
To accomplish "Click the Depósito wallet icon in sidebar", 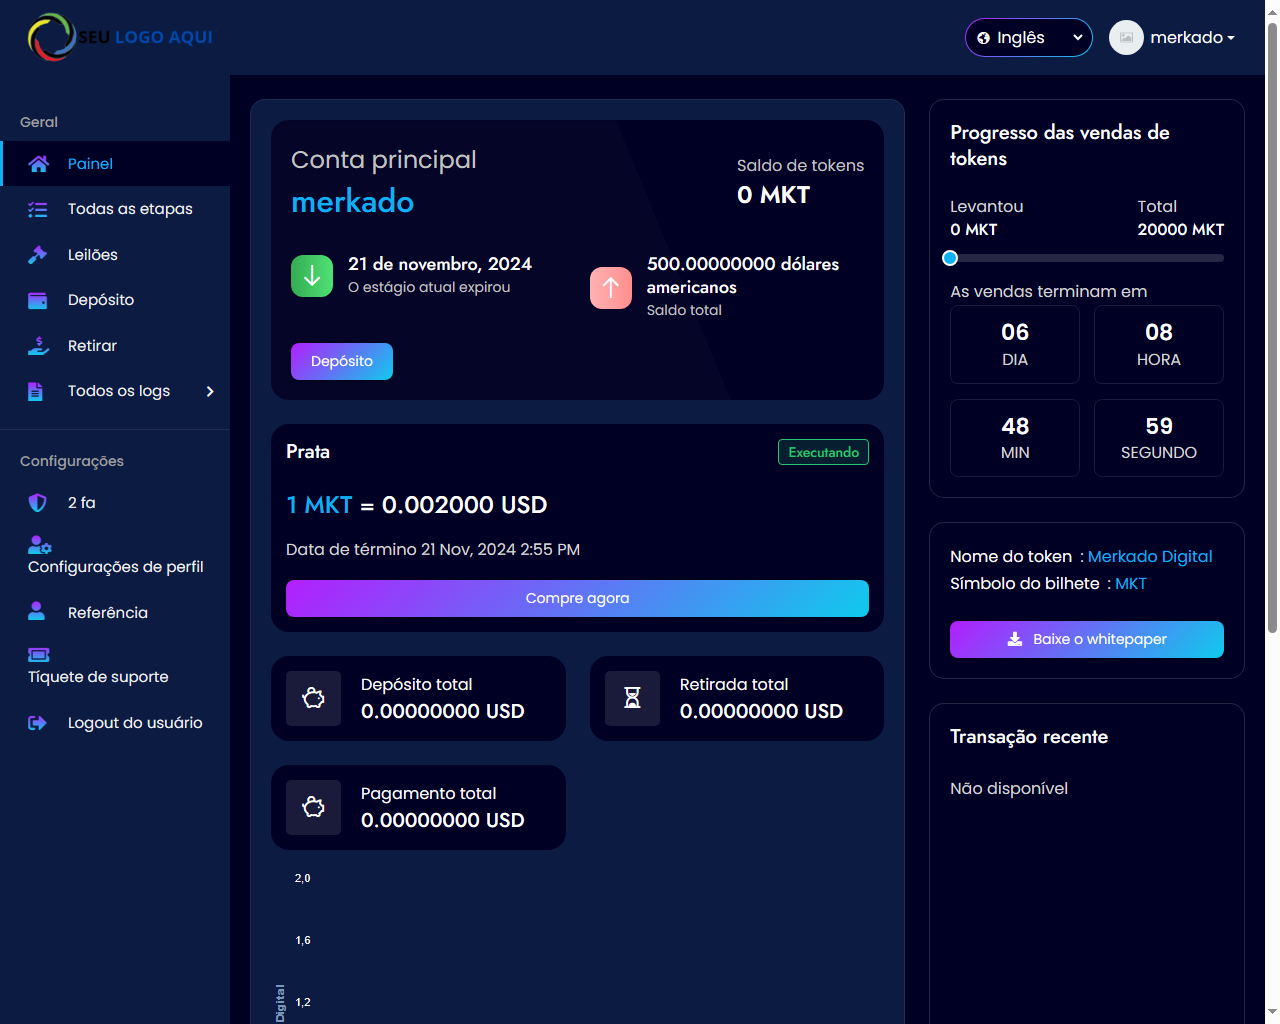I will pyautogui.click(x=38, y=300).
